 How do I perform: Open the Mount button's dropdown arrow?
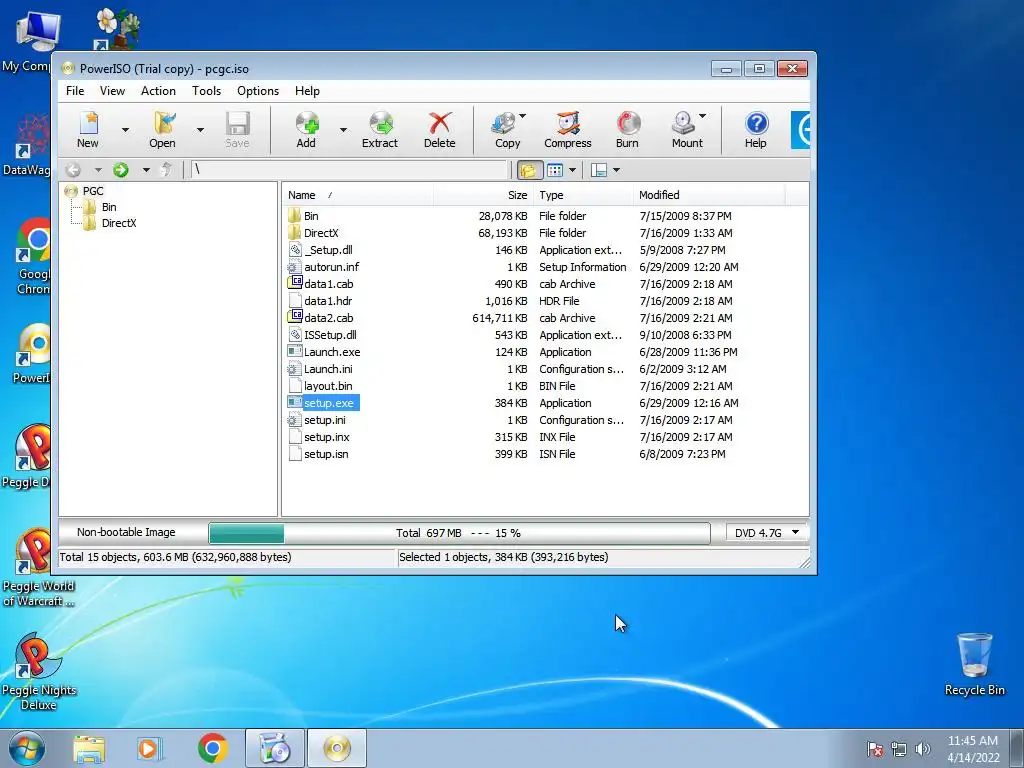click(703, 116)
